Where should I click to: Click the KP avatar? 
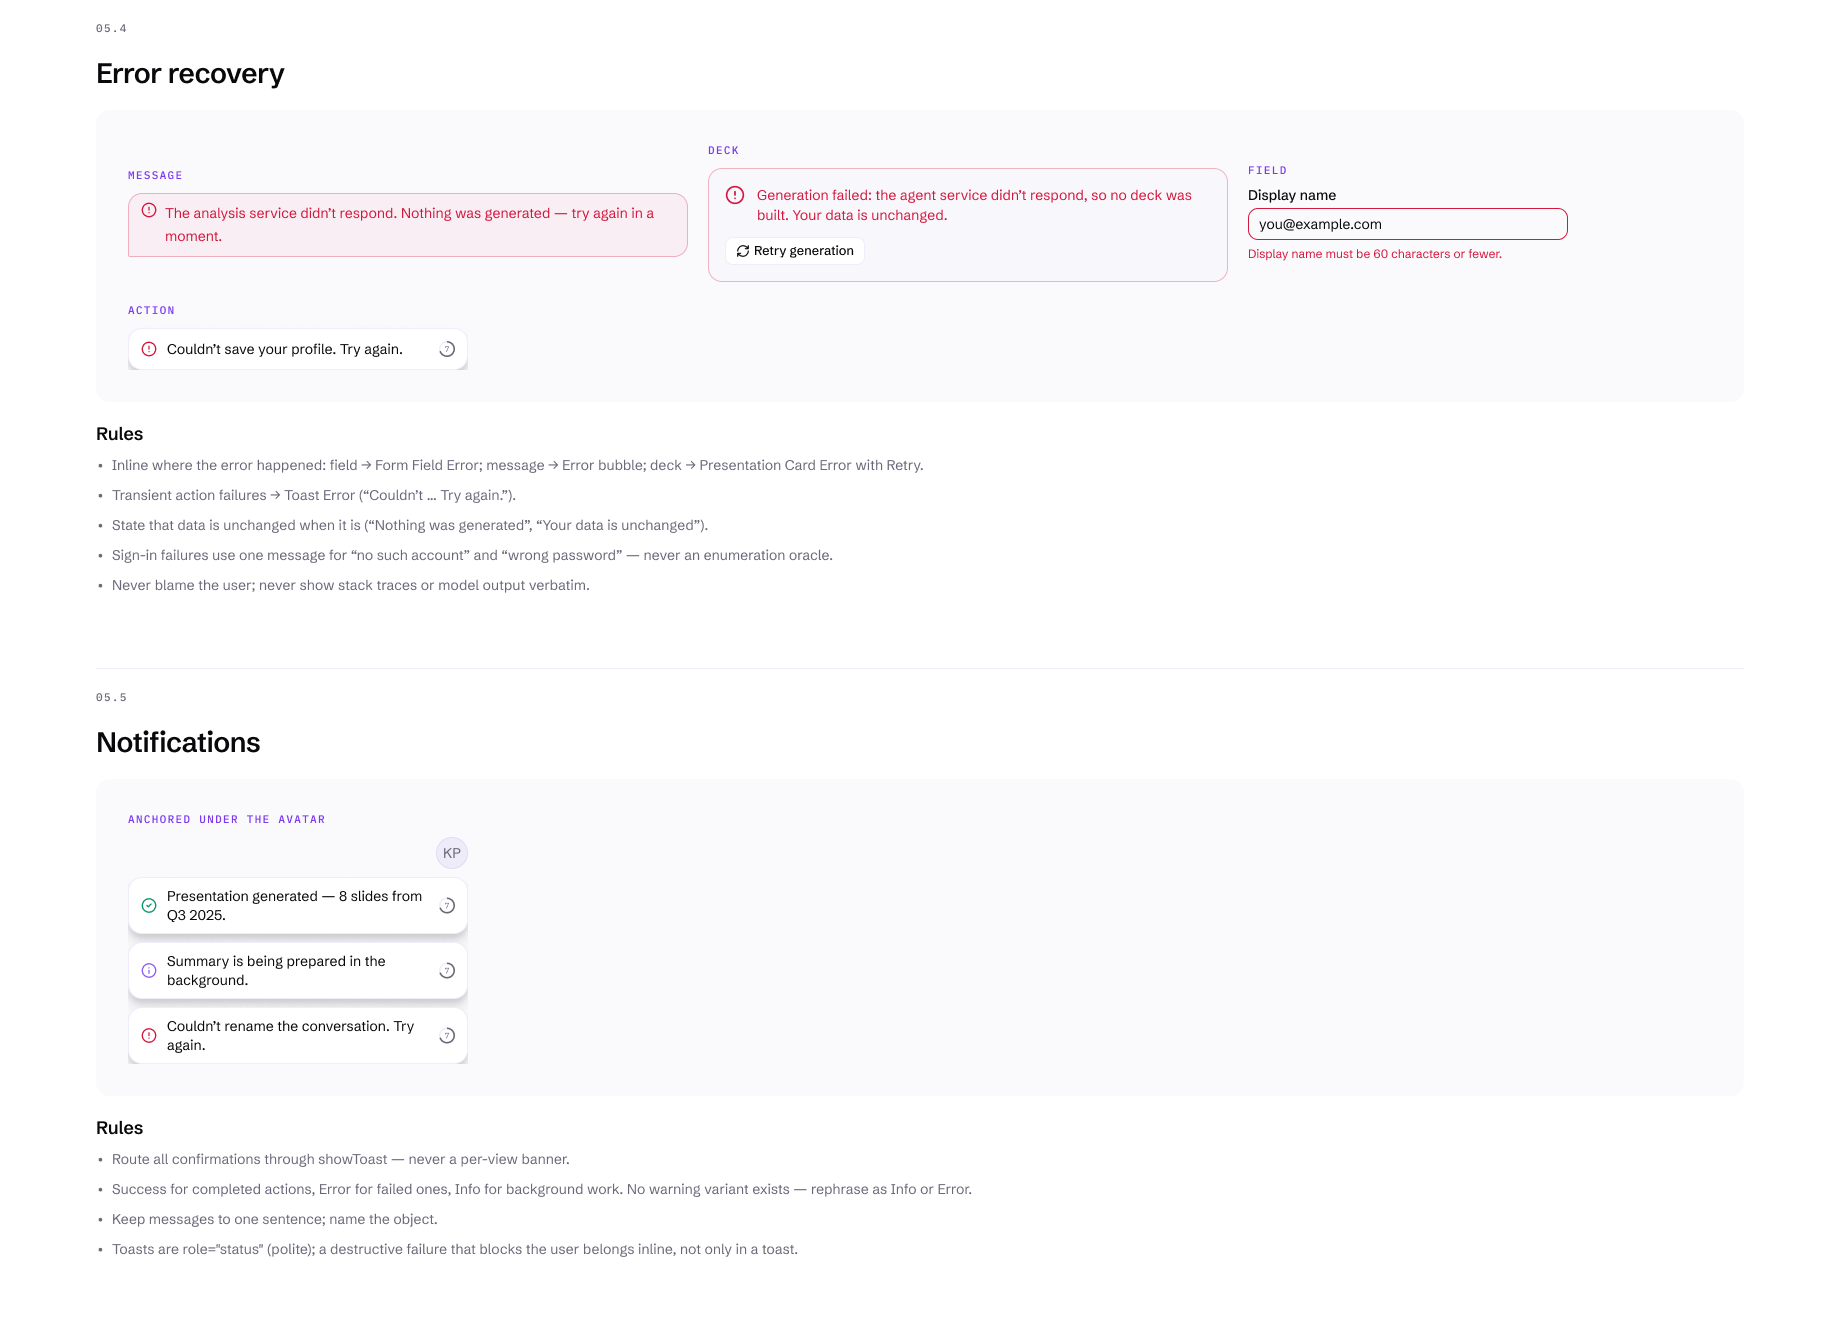tap(452, 853)
